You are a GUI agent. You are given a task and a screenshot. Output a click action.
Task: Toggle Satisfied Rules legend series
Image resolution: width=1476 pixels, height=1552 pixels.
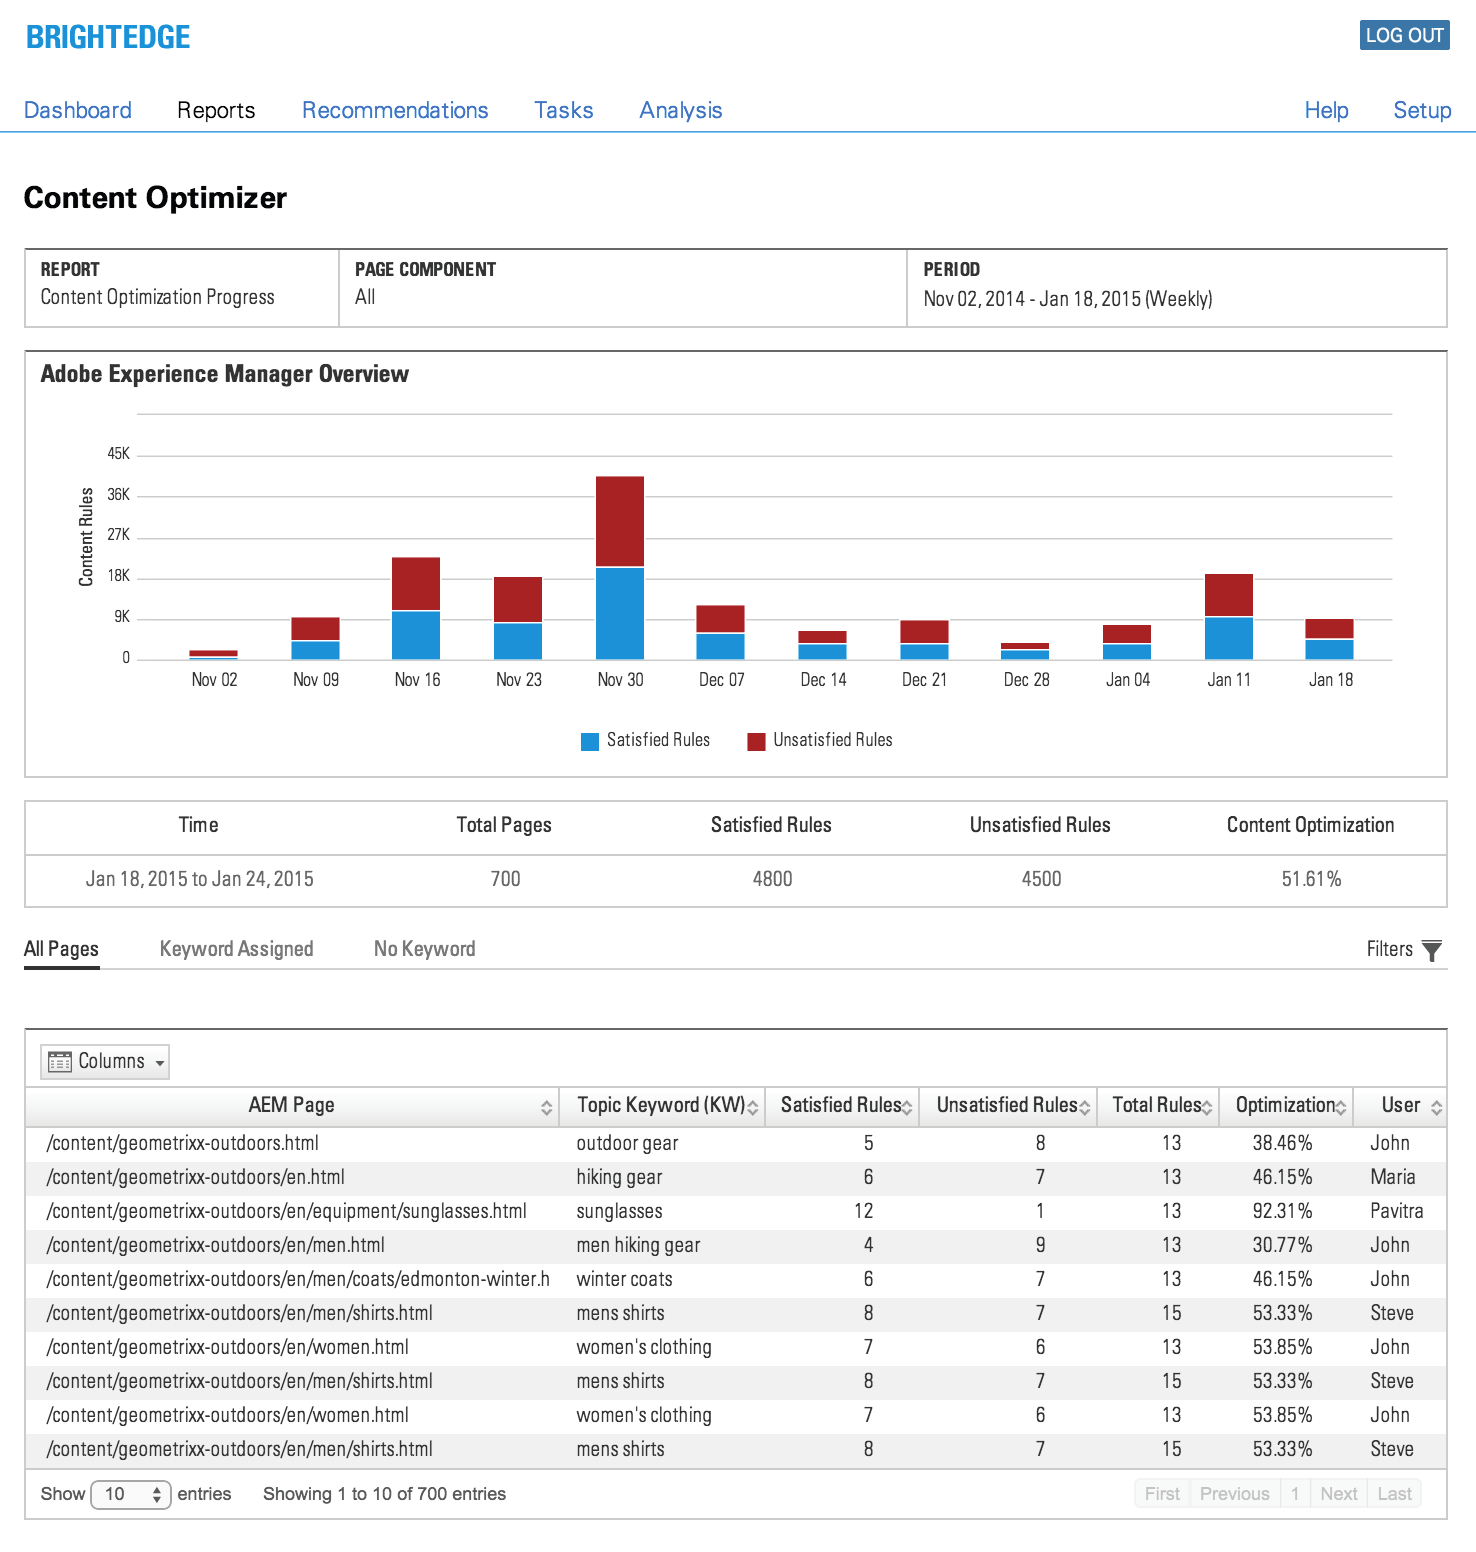[646, 740]
